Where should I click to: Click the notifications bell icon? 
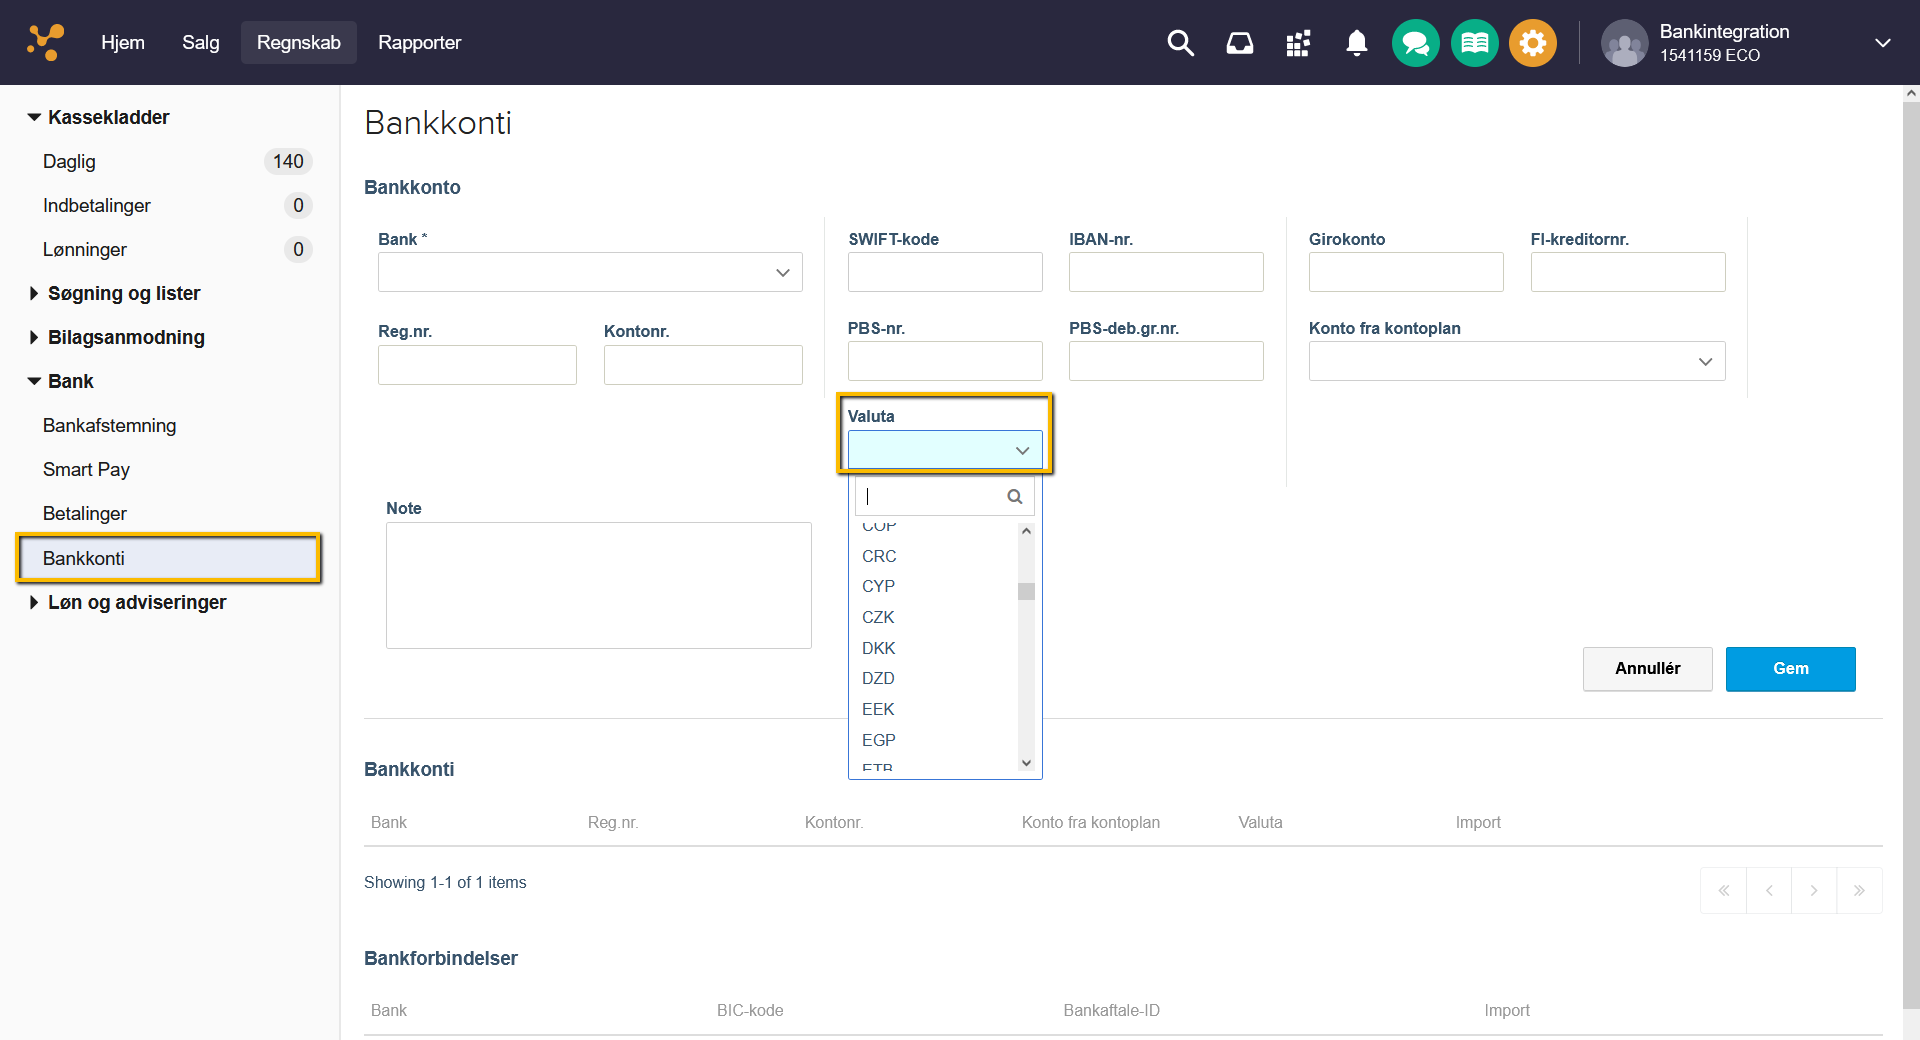pos(1356,43)
